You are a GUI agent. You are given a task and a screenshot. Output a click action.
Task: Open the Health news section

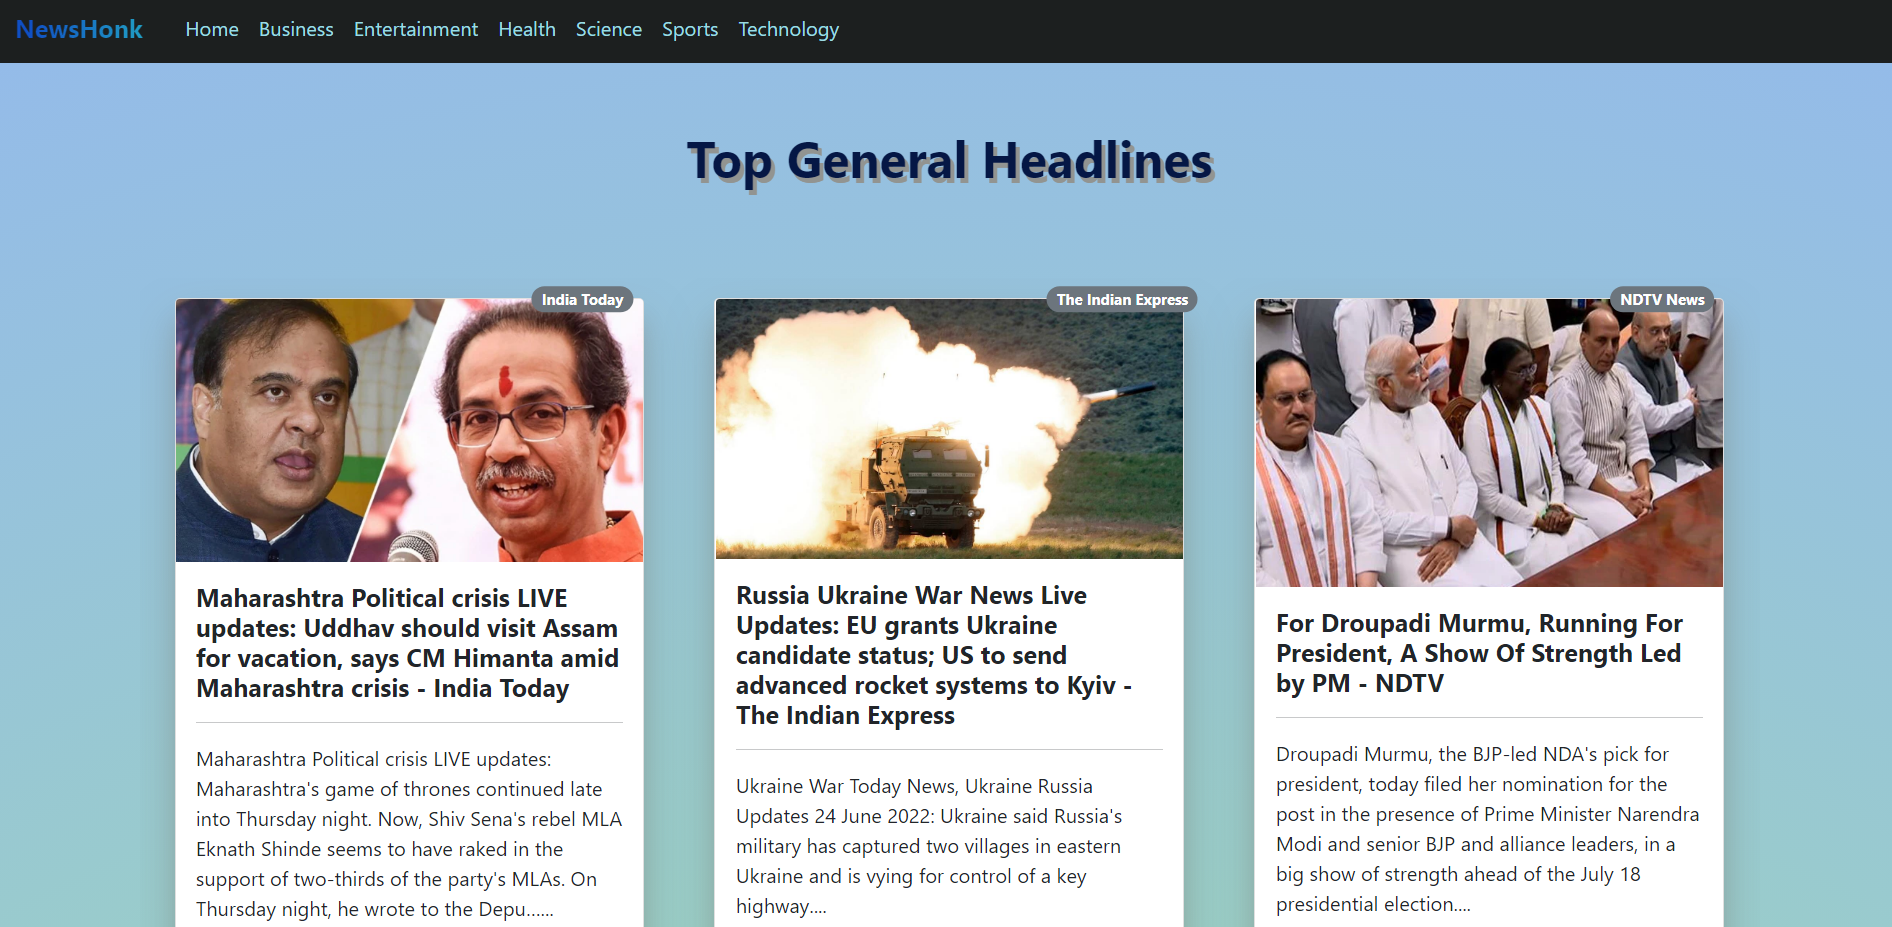click(526, 29)
